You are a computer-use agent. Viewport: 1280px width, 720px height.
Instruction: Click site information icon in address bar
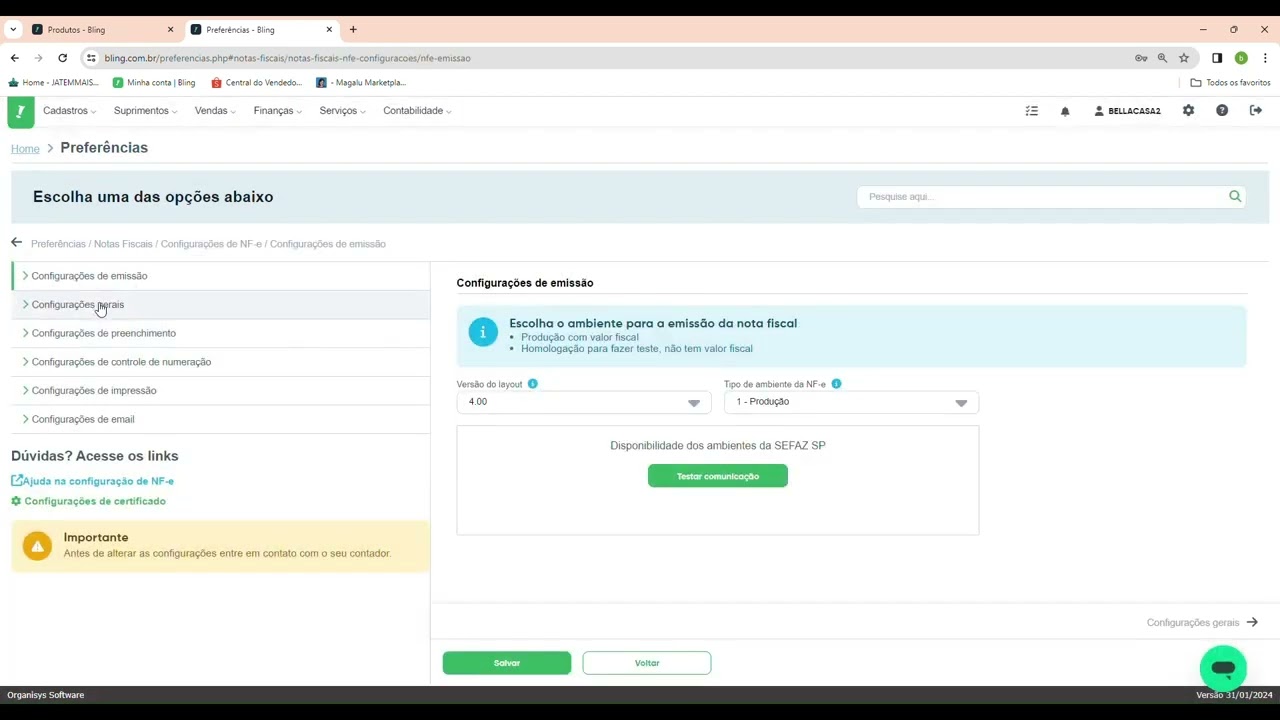coord(91,58)
